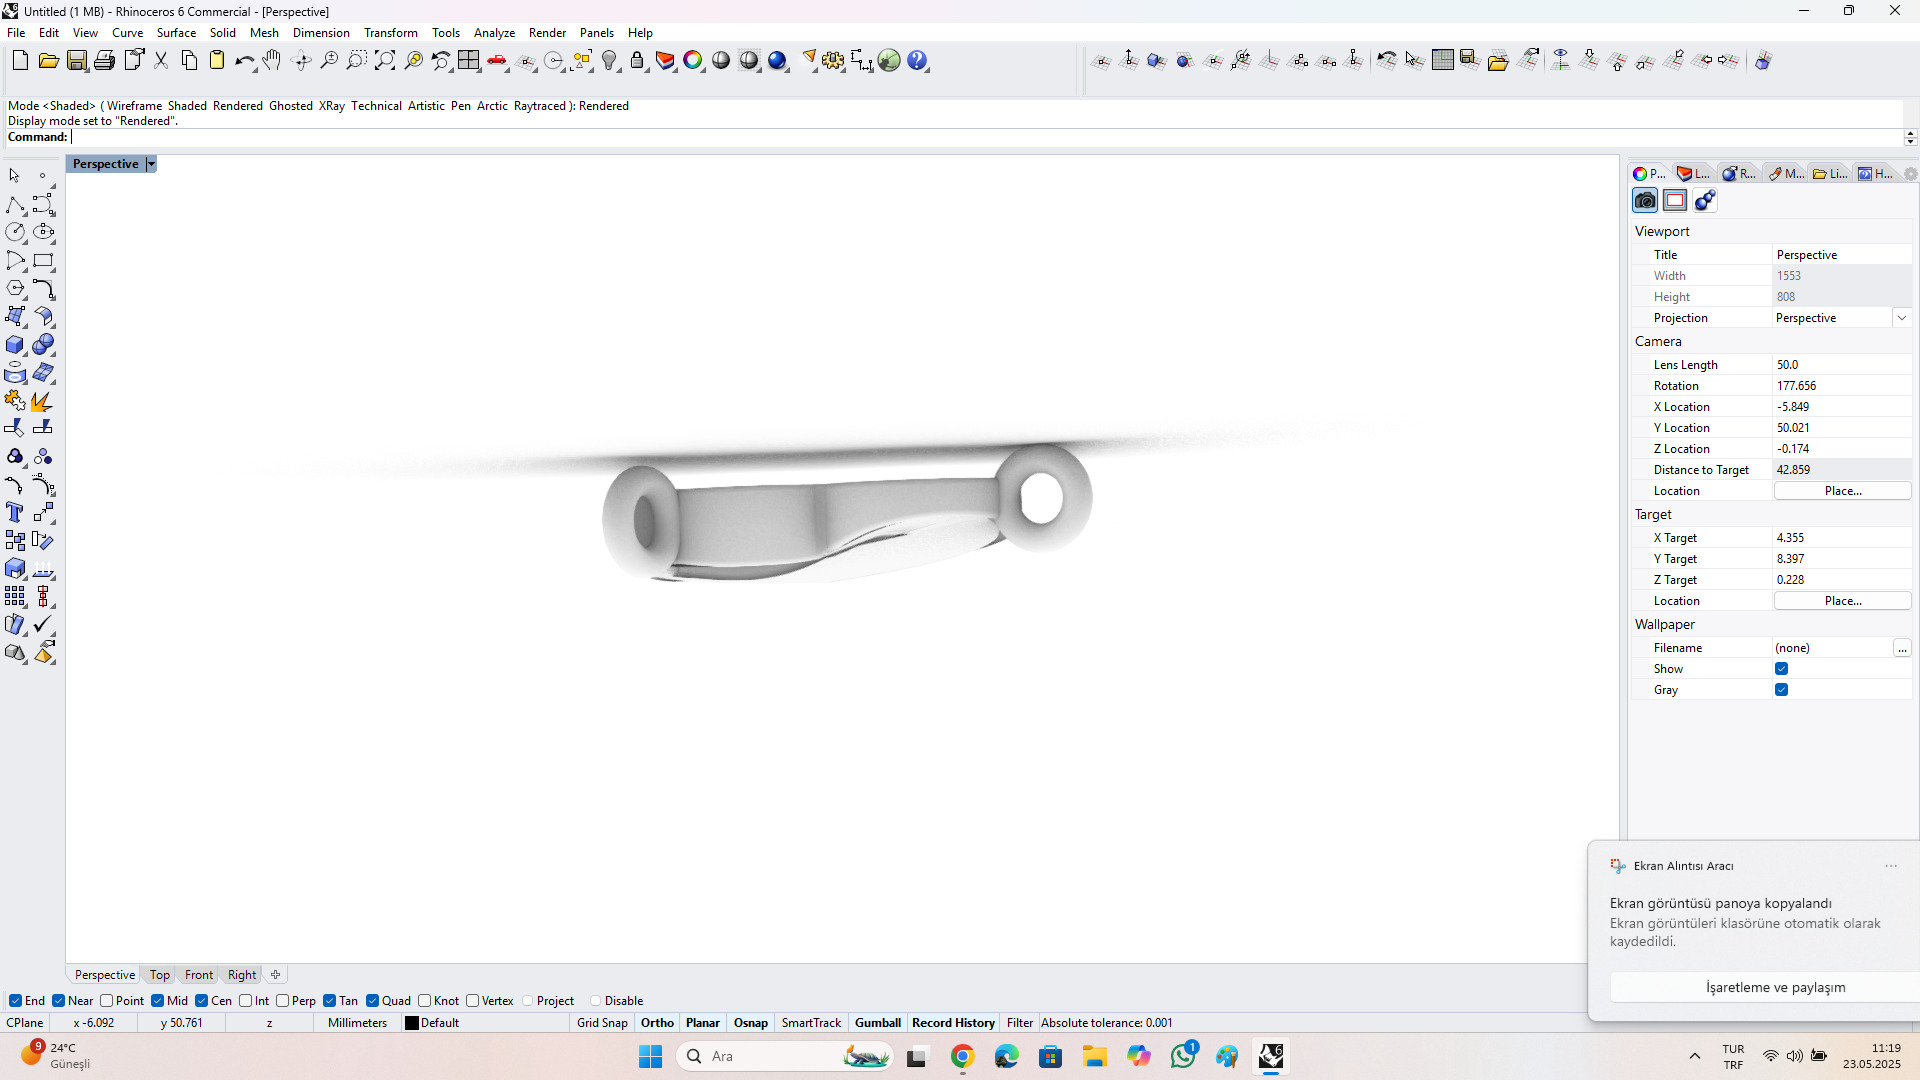
Task: Click the Undo arrow icon
Action: [x=244, y=61]
